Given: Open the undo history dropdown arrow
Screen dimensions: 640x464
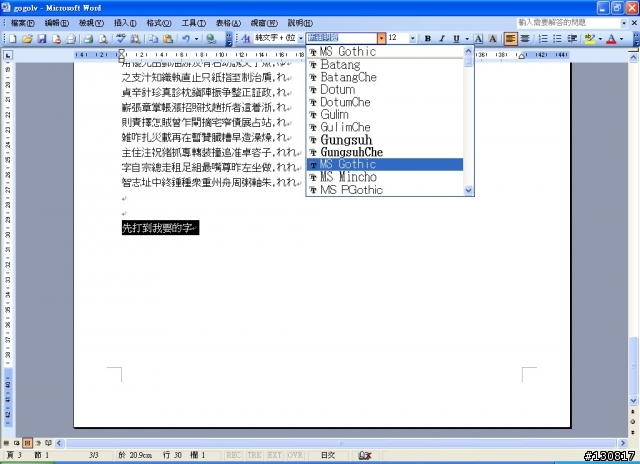Looking at the screenshot, I should (196, 39).
